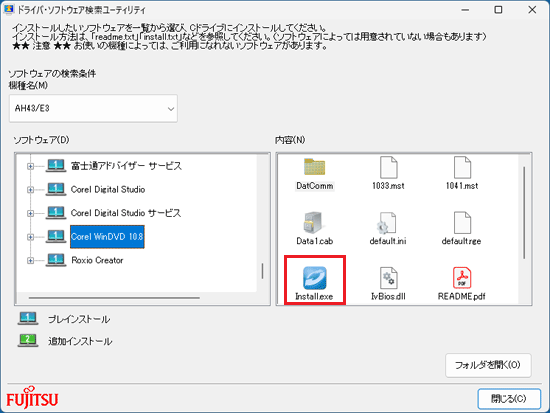The image size is (550, 413).
Task: Click the 内容 pane vertical scrollbar
Action: point(524,213)
